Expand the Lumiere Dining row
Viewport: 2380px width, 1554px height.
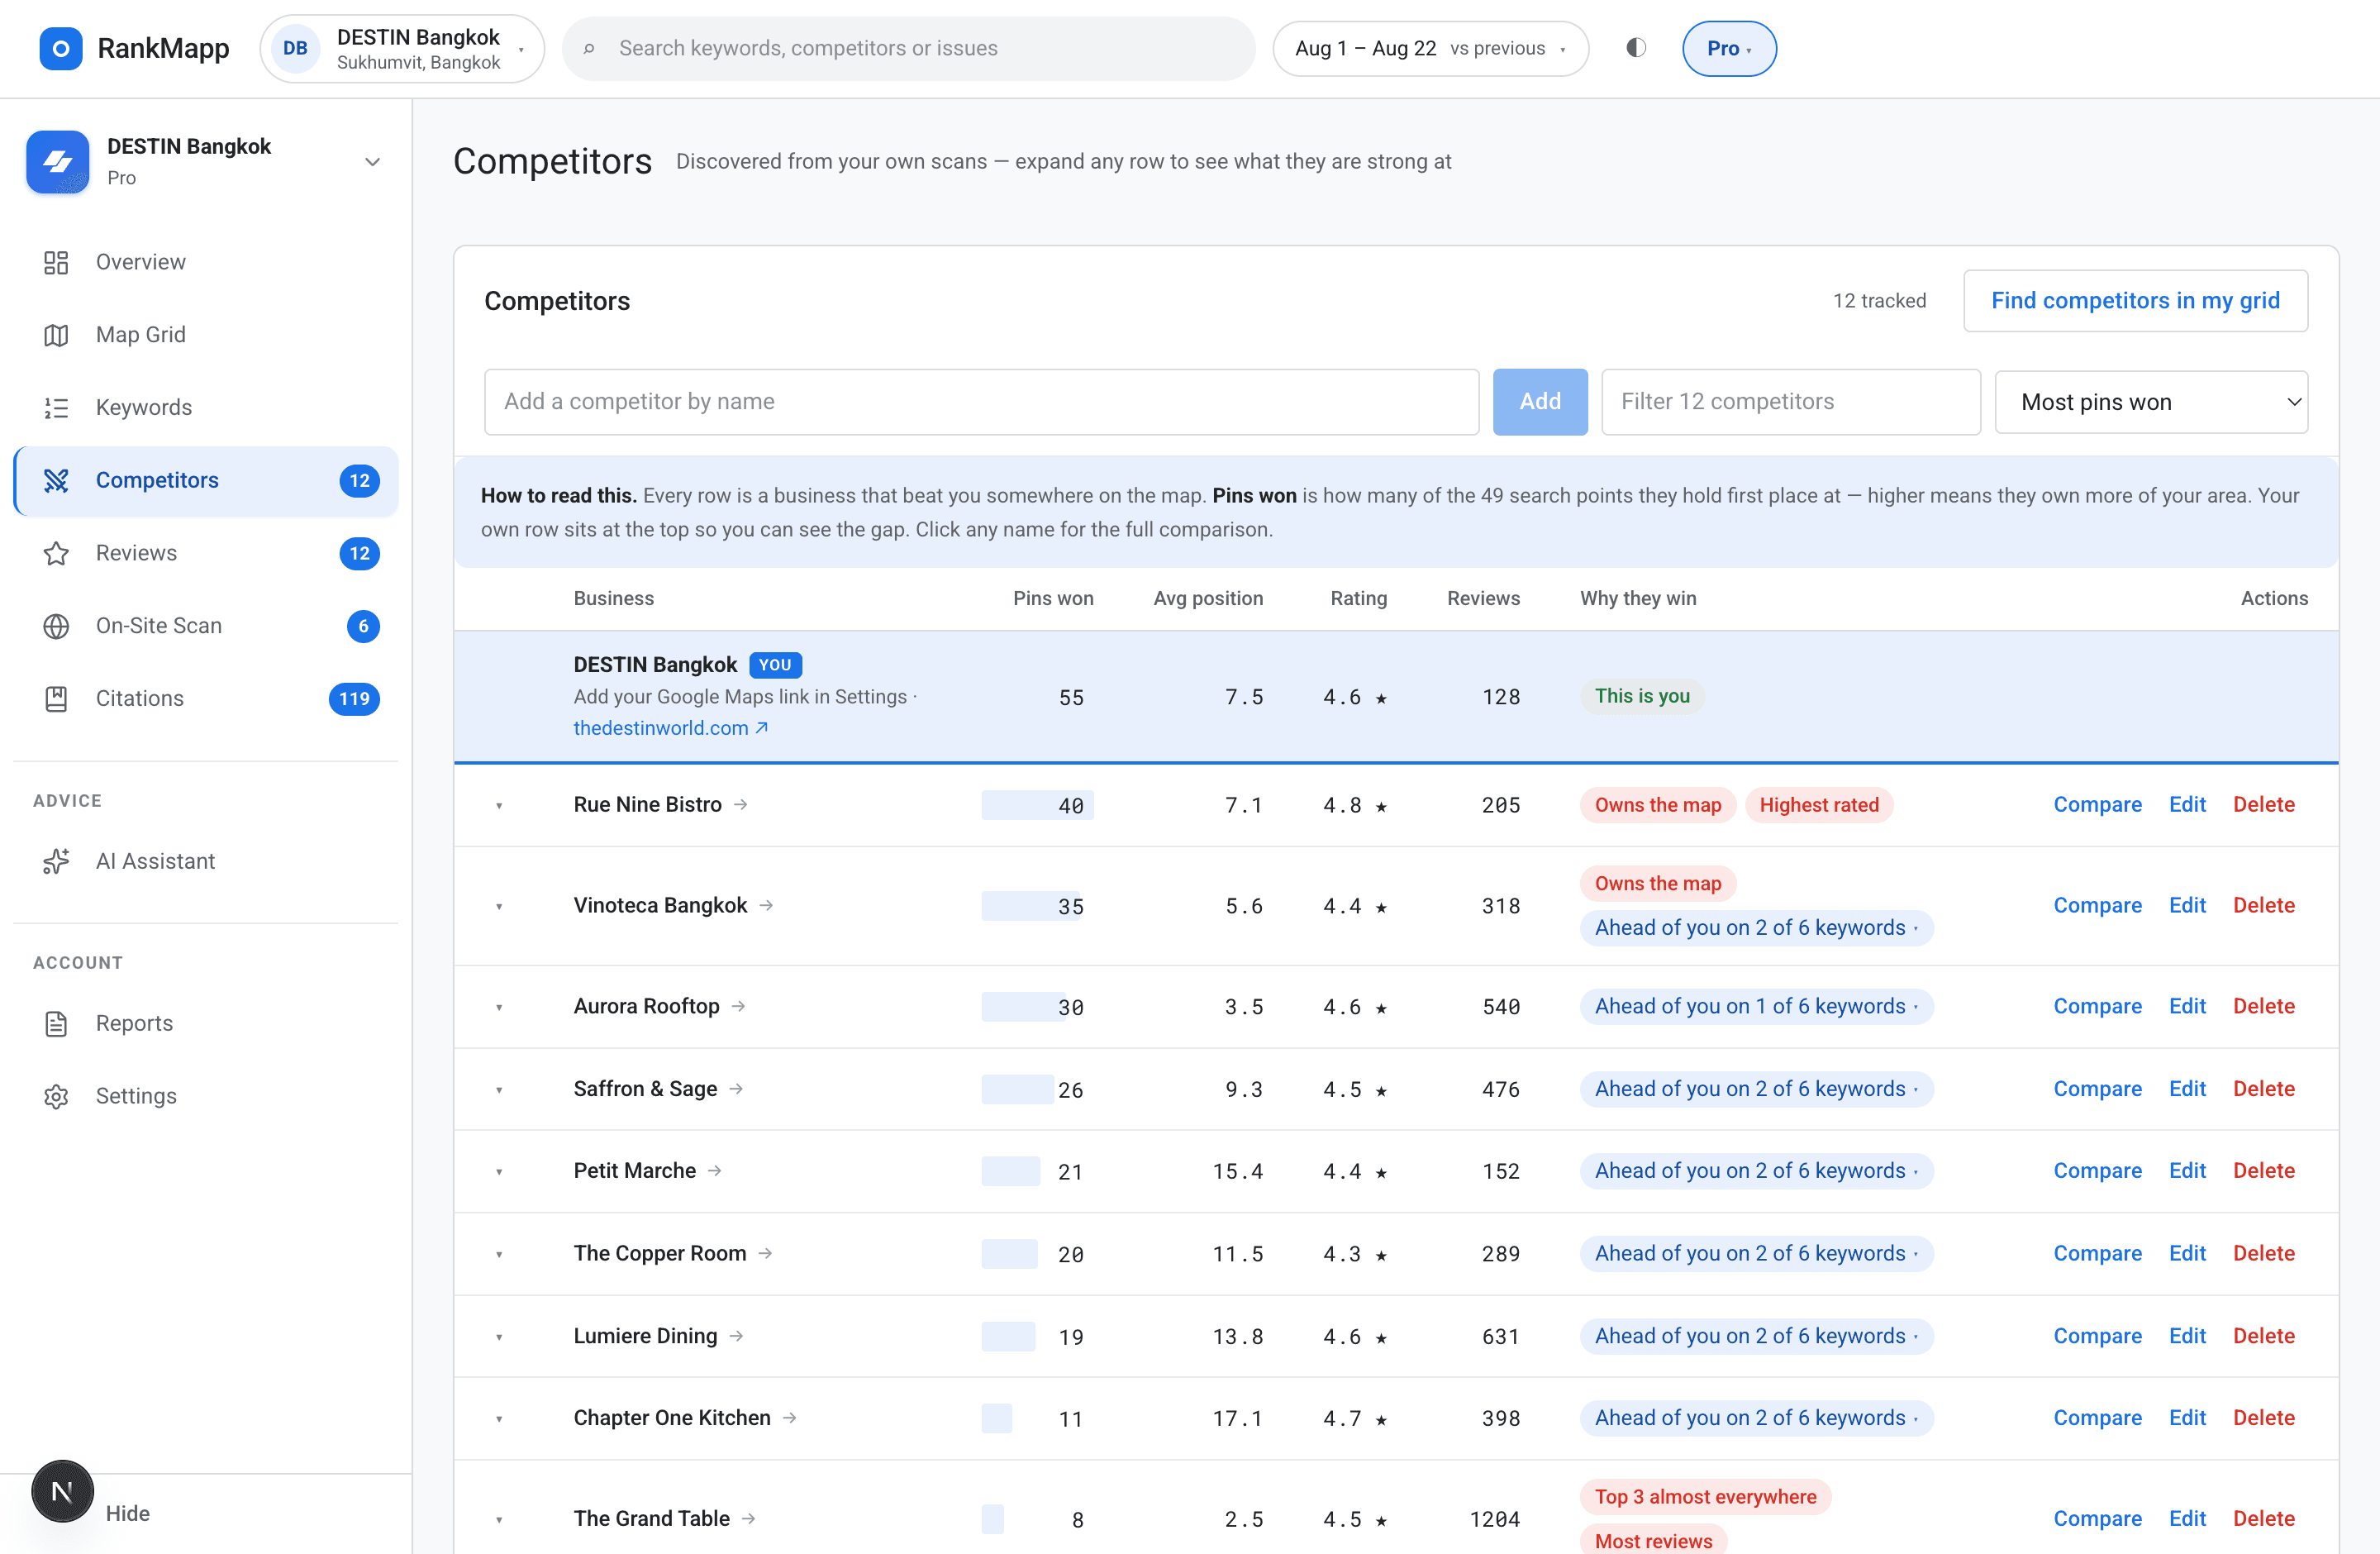coord(499,1337)
